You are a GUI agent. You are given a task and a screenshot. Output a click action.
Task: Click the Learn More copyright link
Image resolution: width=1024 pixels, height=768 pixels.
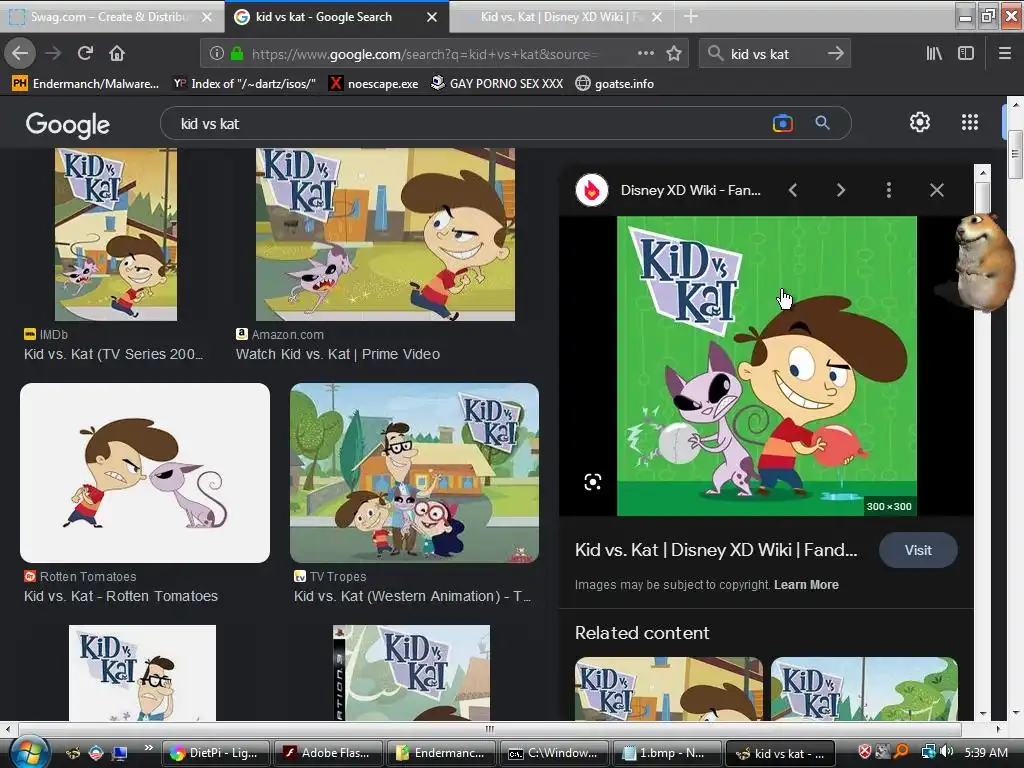(x=806, y=584)
